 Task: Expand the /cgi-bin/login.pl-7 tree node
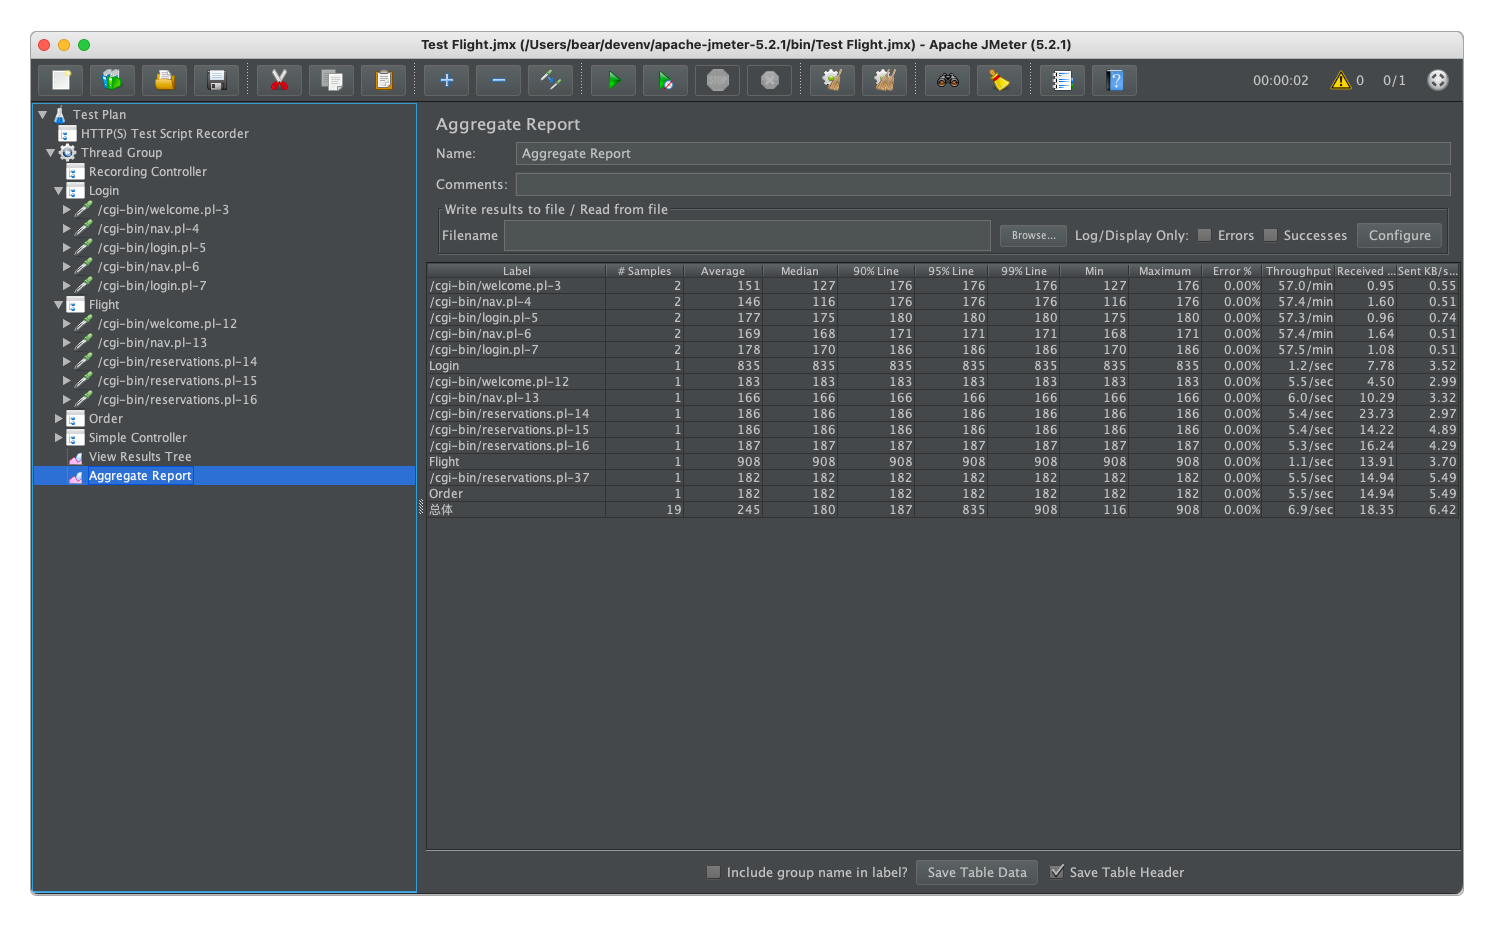(x=67, y=286)
